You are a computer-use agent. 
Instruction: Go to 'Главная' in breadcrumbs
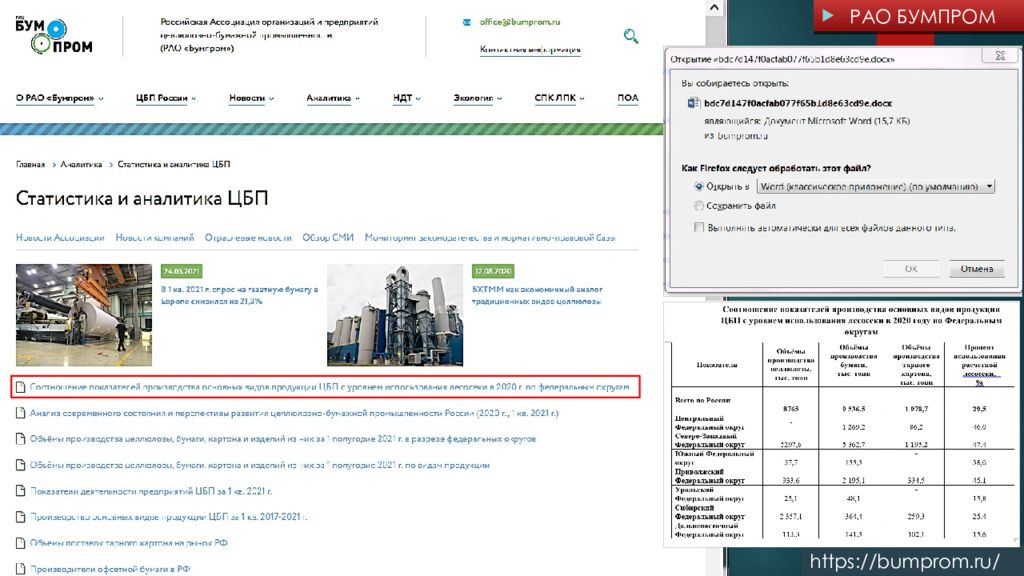[30, 165]
